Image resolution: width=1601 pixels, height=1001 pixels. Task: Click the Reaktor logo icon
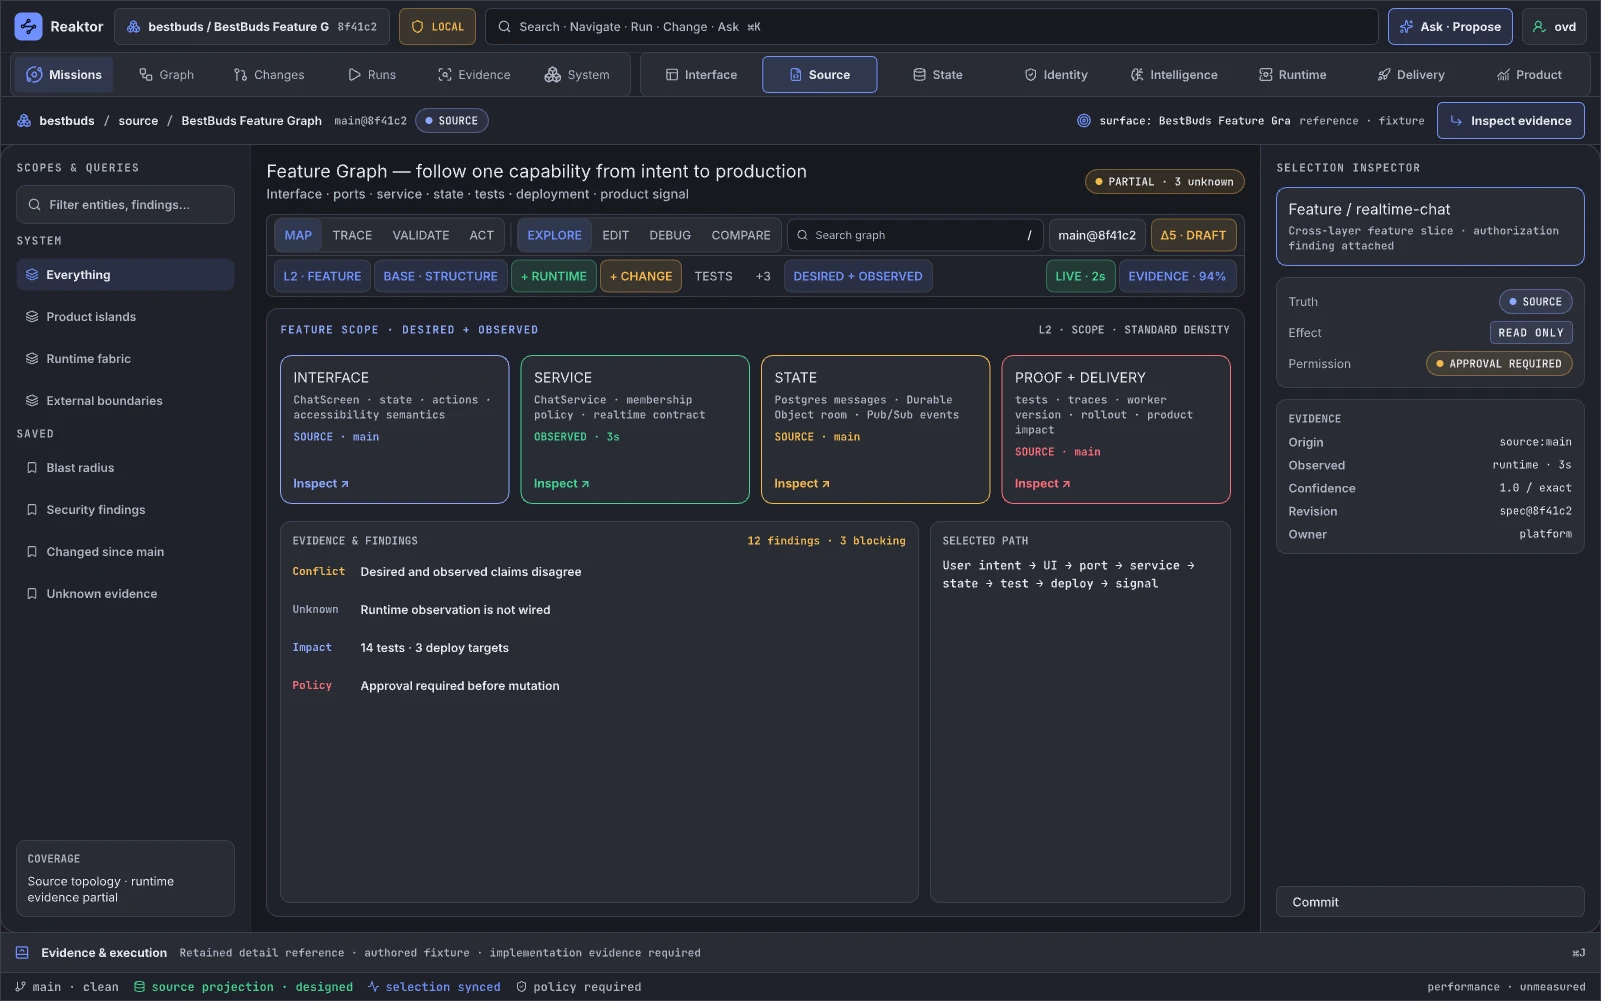28,27
